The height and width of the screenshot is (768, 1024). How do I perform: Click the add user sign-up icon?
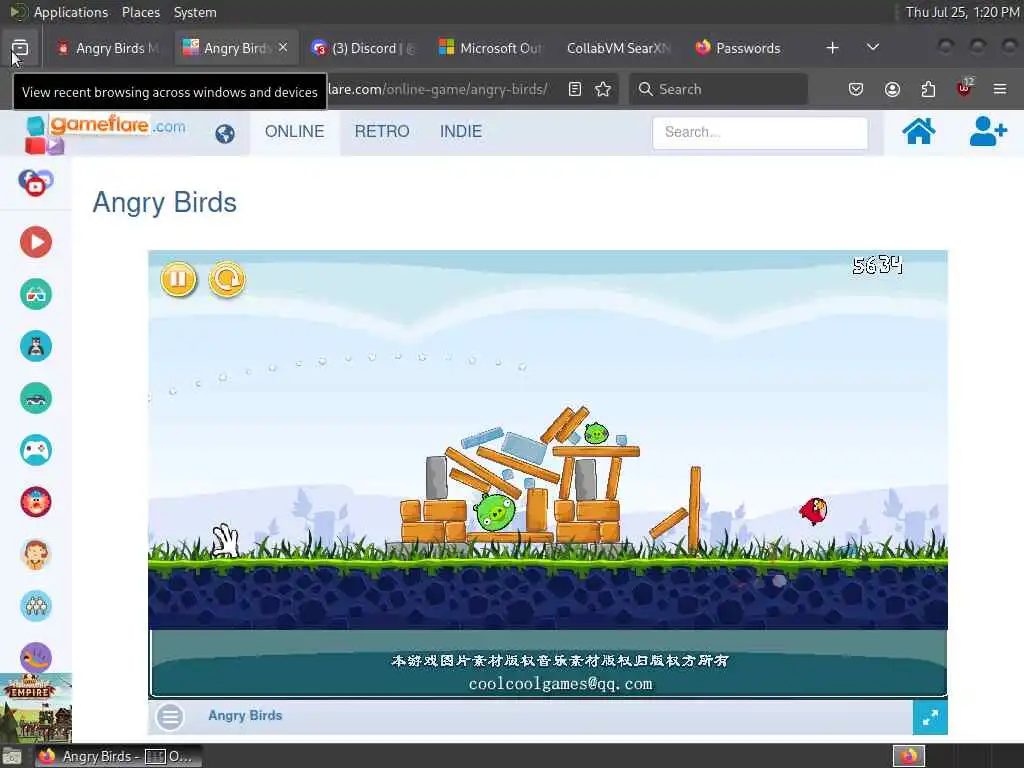pyautogui.click(x=987, y=131)
